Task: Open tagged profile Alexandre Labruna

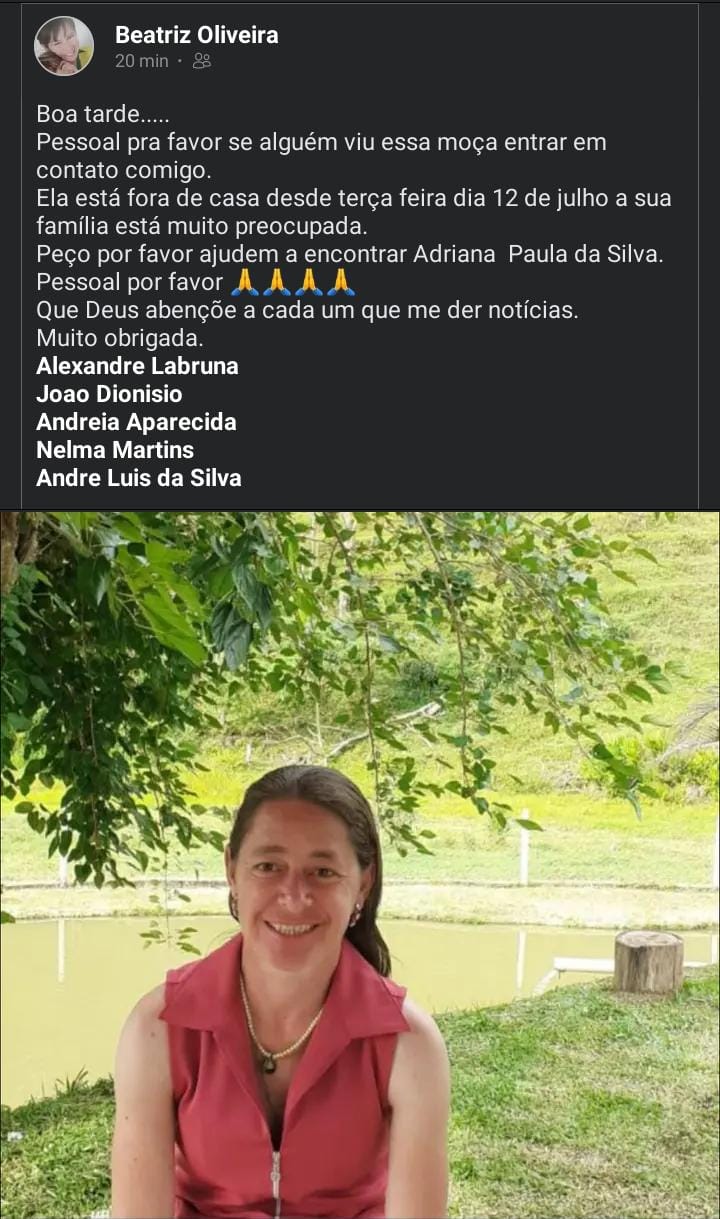Action: [137, 366]
